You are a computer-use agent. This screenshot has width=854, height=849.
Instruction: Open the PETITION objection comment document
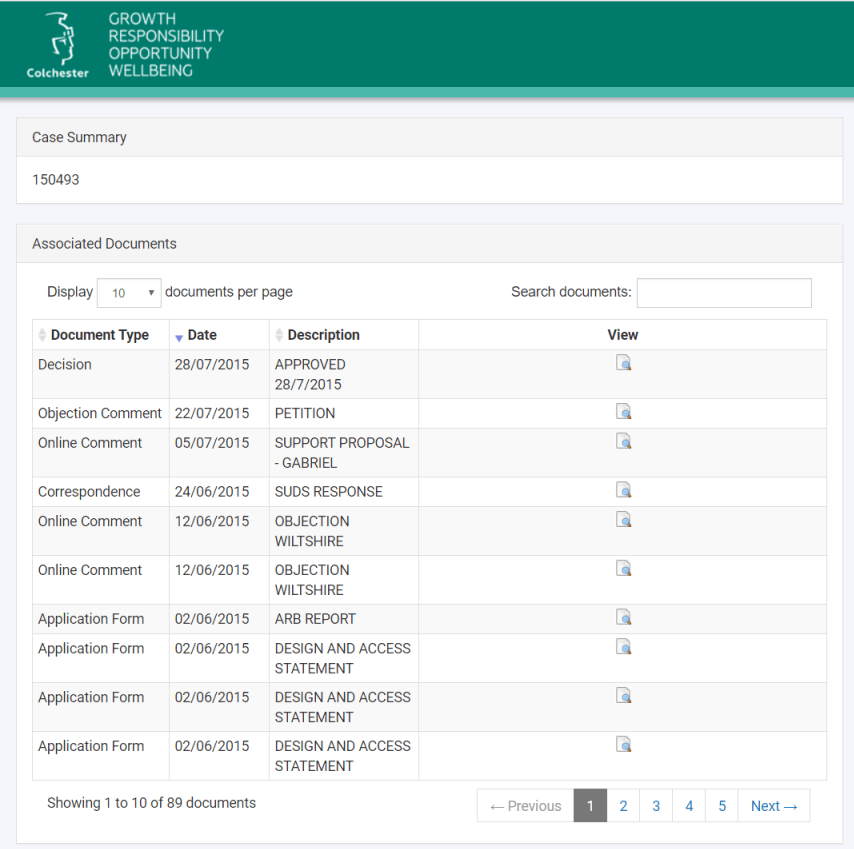(x=623, y=412)
